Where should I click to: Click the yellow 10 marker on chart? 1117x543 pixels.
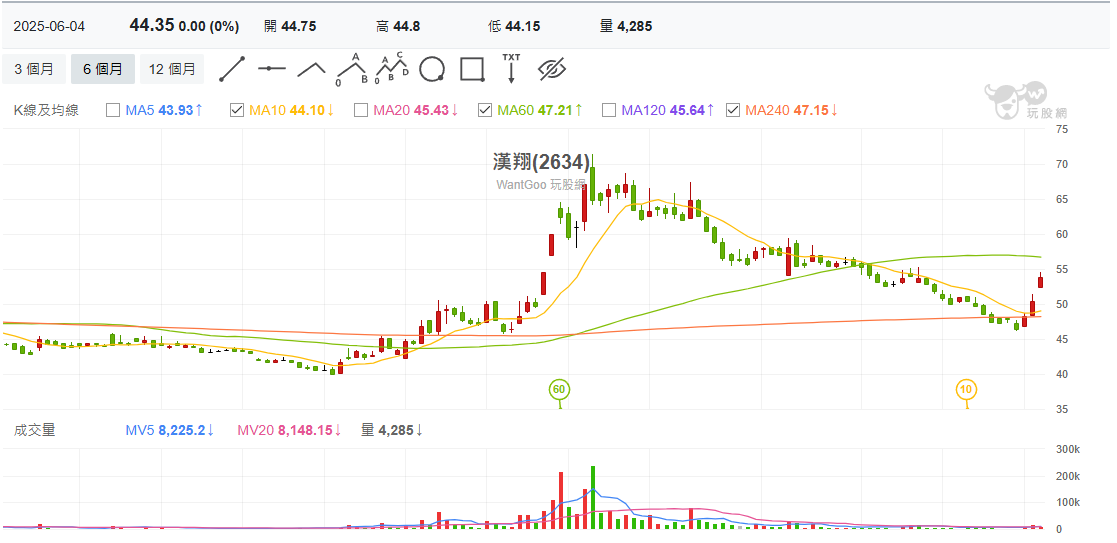pyautogui.click(x=966, y=389)
